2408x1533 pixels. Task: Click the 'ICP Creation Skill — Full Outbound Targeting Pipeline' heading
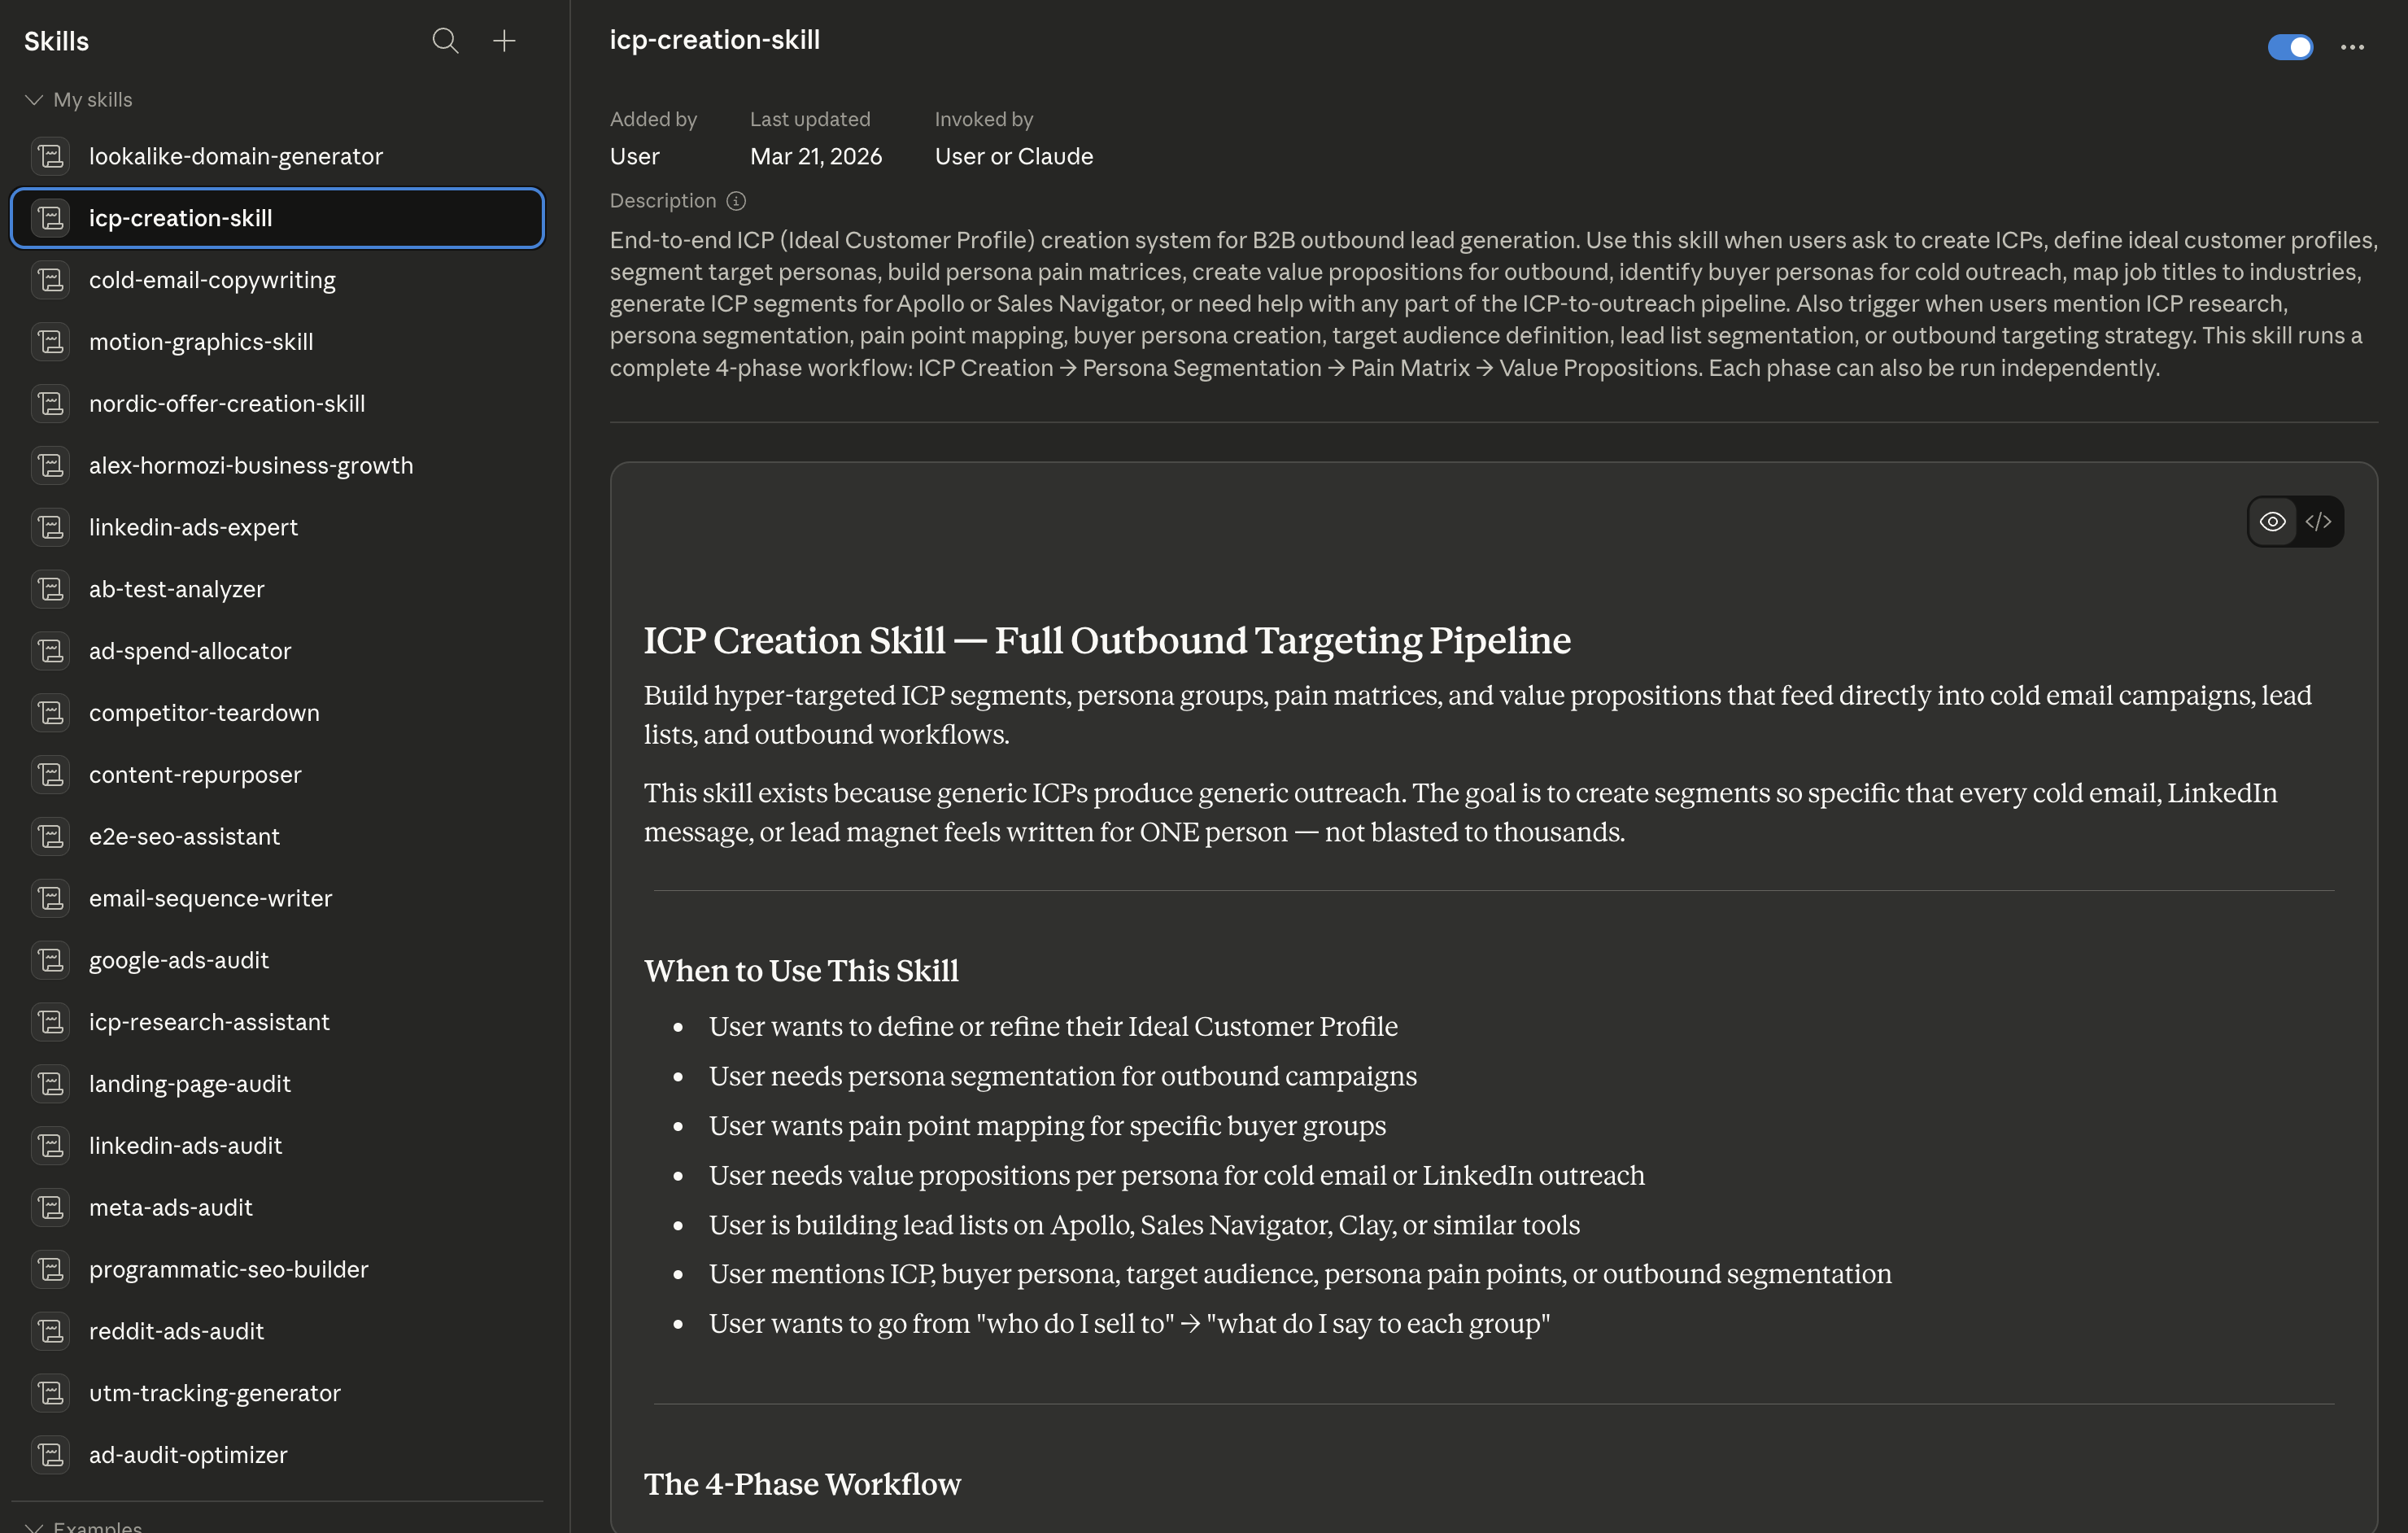(1107, 641)
